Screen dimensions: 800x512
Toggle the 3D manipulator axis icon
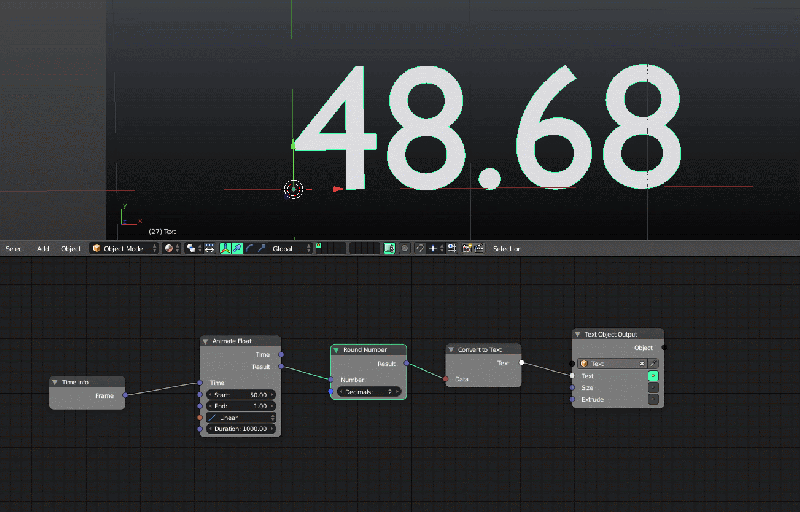(225, 248)
